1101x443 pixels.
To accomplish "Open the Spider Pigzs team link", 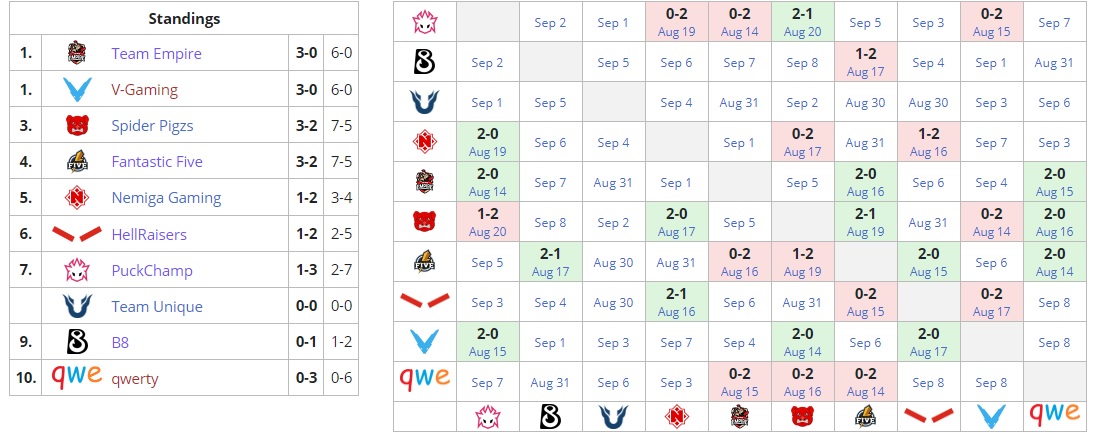I will (x=152, y=126).
